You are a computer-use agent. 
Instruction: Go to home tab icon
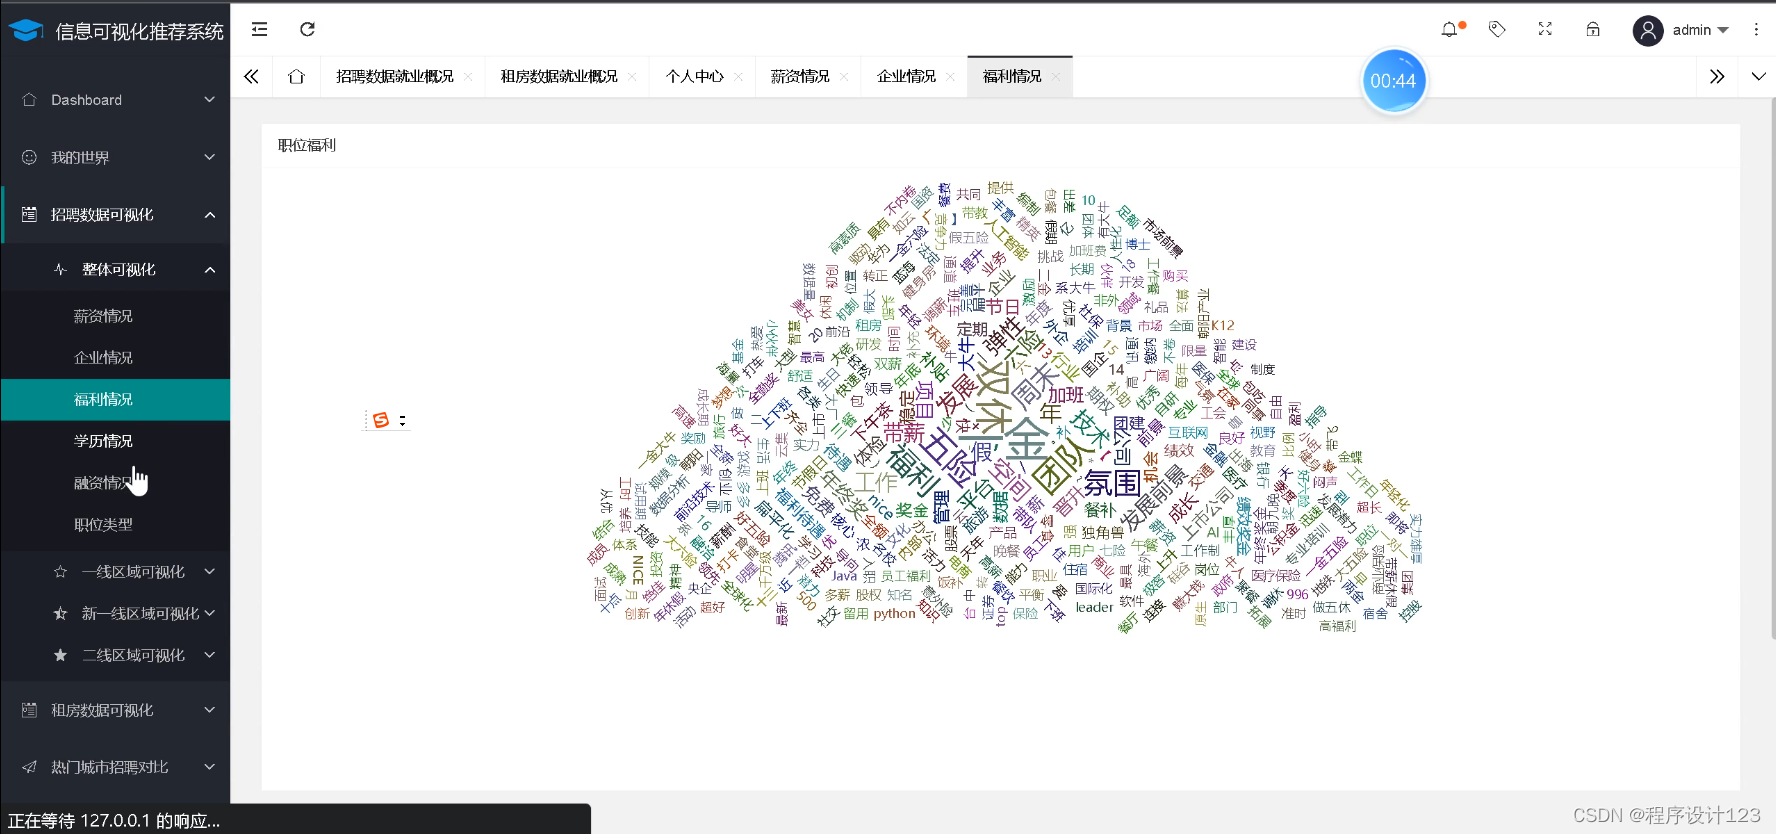click(x=296, y=77)
